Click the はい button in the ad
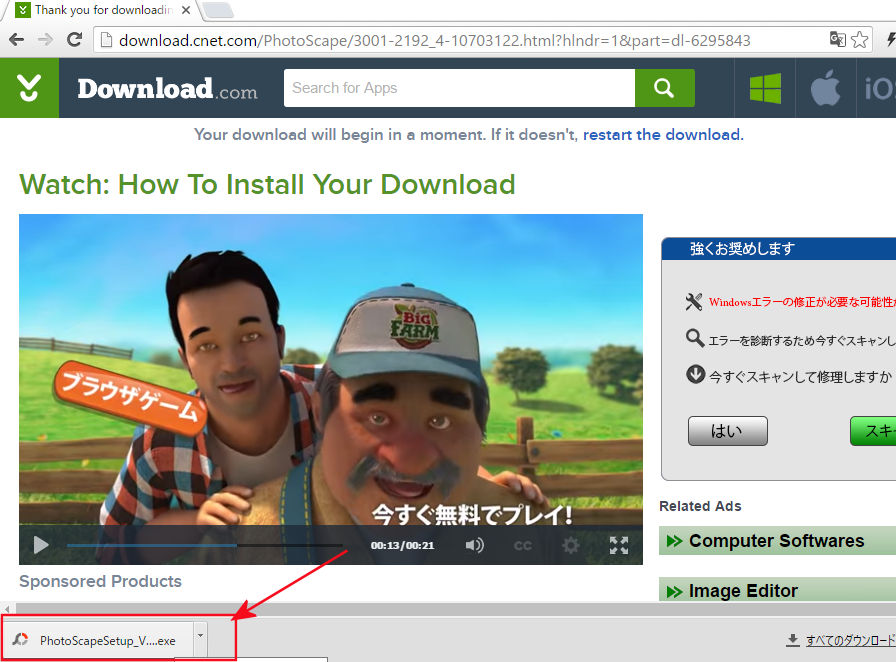 tap(727, 430)
